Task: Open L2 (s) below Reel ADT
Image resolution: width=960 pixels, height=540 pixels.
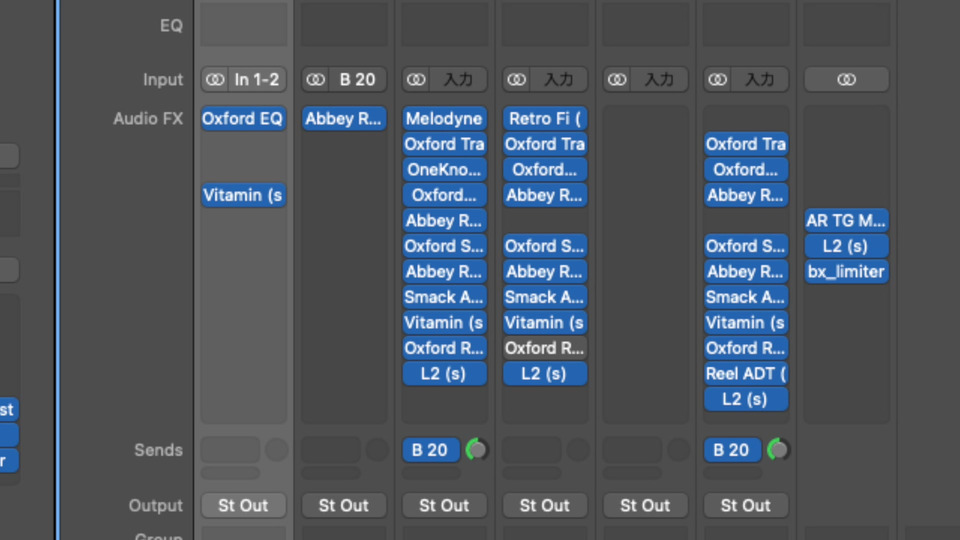Action: [x=746, y=399]
